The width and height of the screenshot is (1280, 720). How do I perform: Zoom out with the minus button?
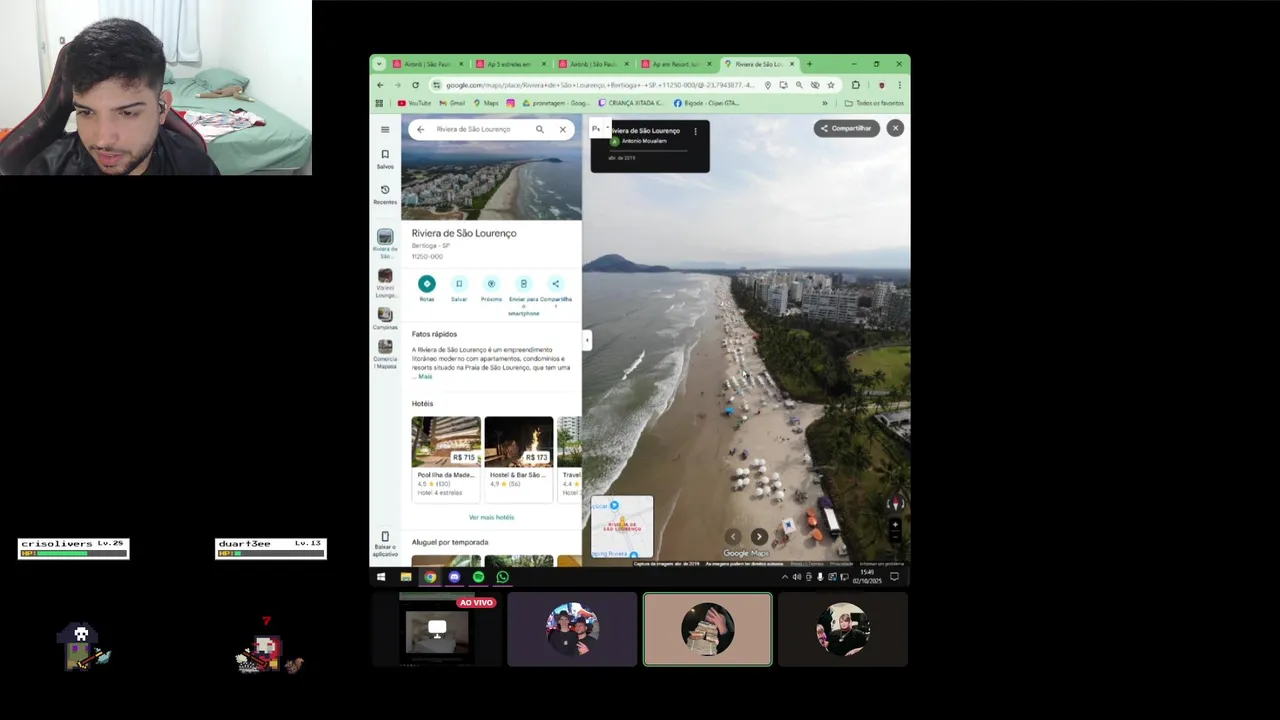(895, 537)
